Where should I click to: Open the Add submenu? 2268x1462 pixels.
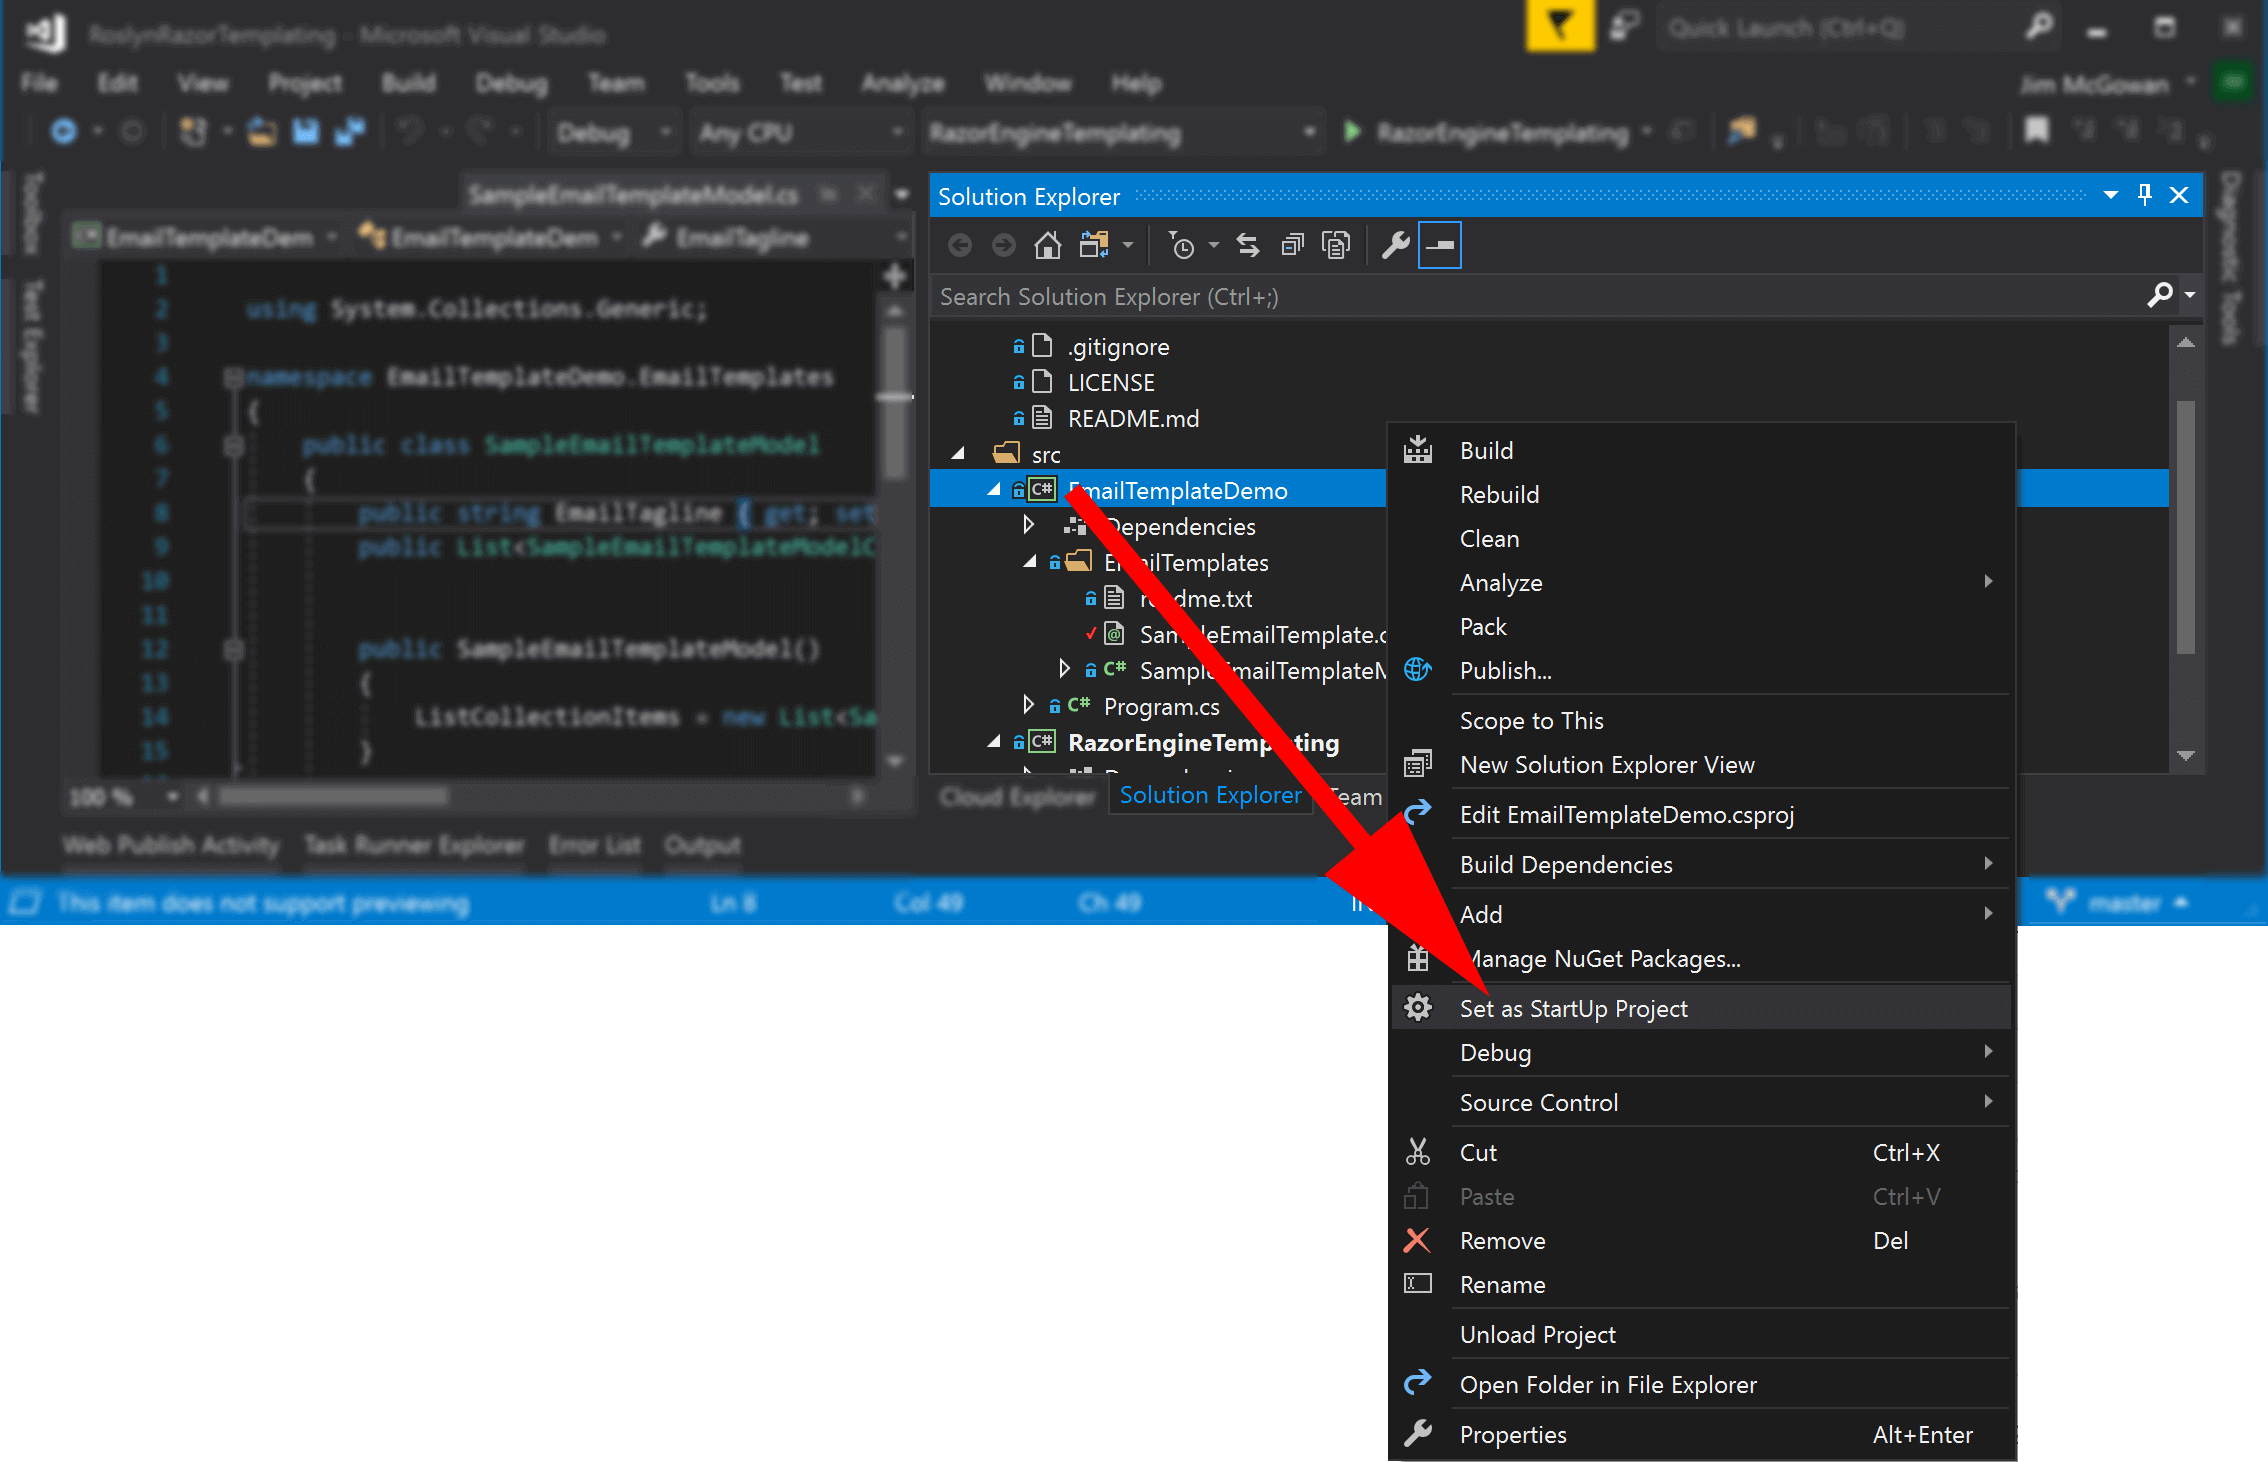(1701, 915)
